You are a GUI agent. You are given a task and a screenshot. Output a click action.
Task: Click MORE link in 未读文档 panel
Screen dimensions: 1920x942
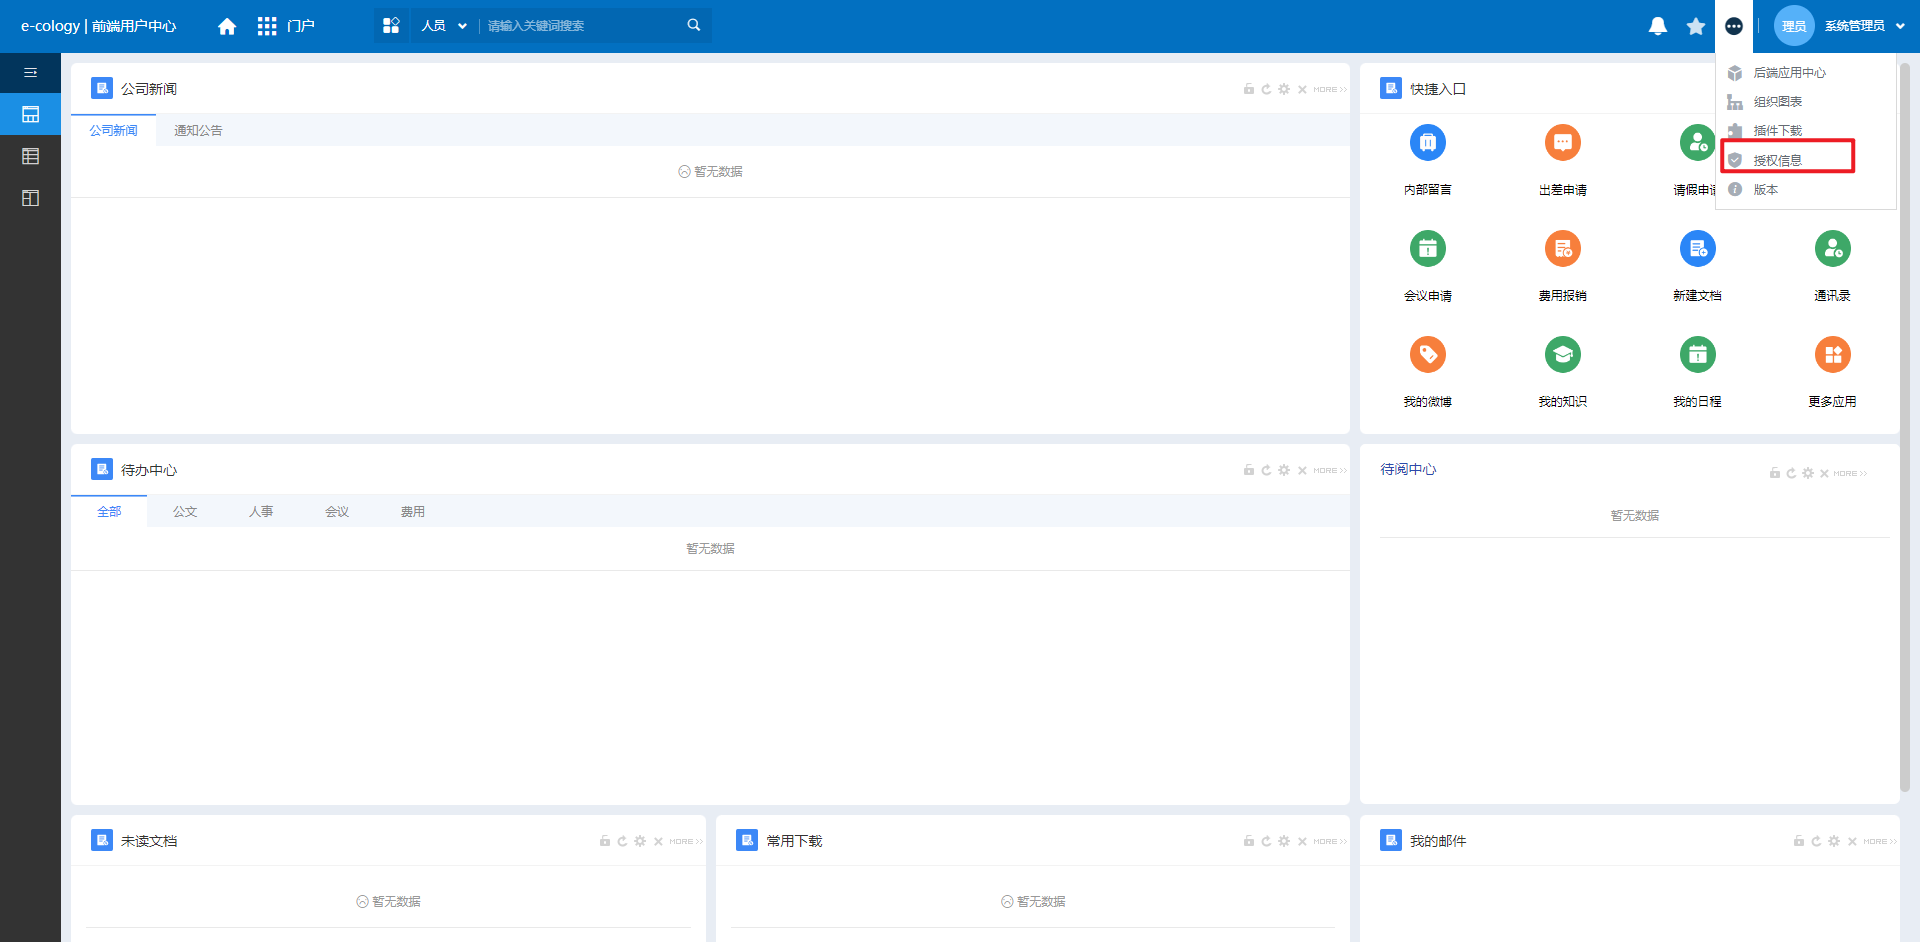tap(686, 842)
